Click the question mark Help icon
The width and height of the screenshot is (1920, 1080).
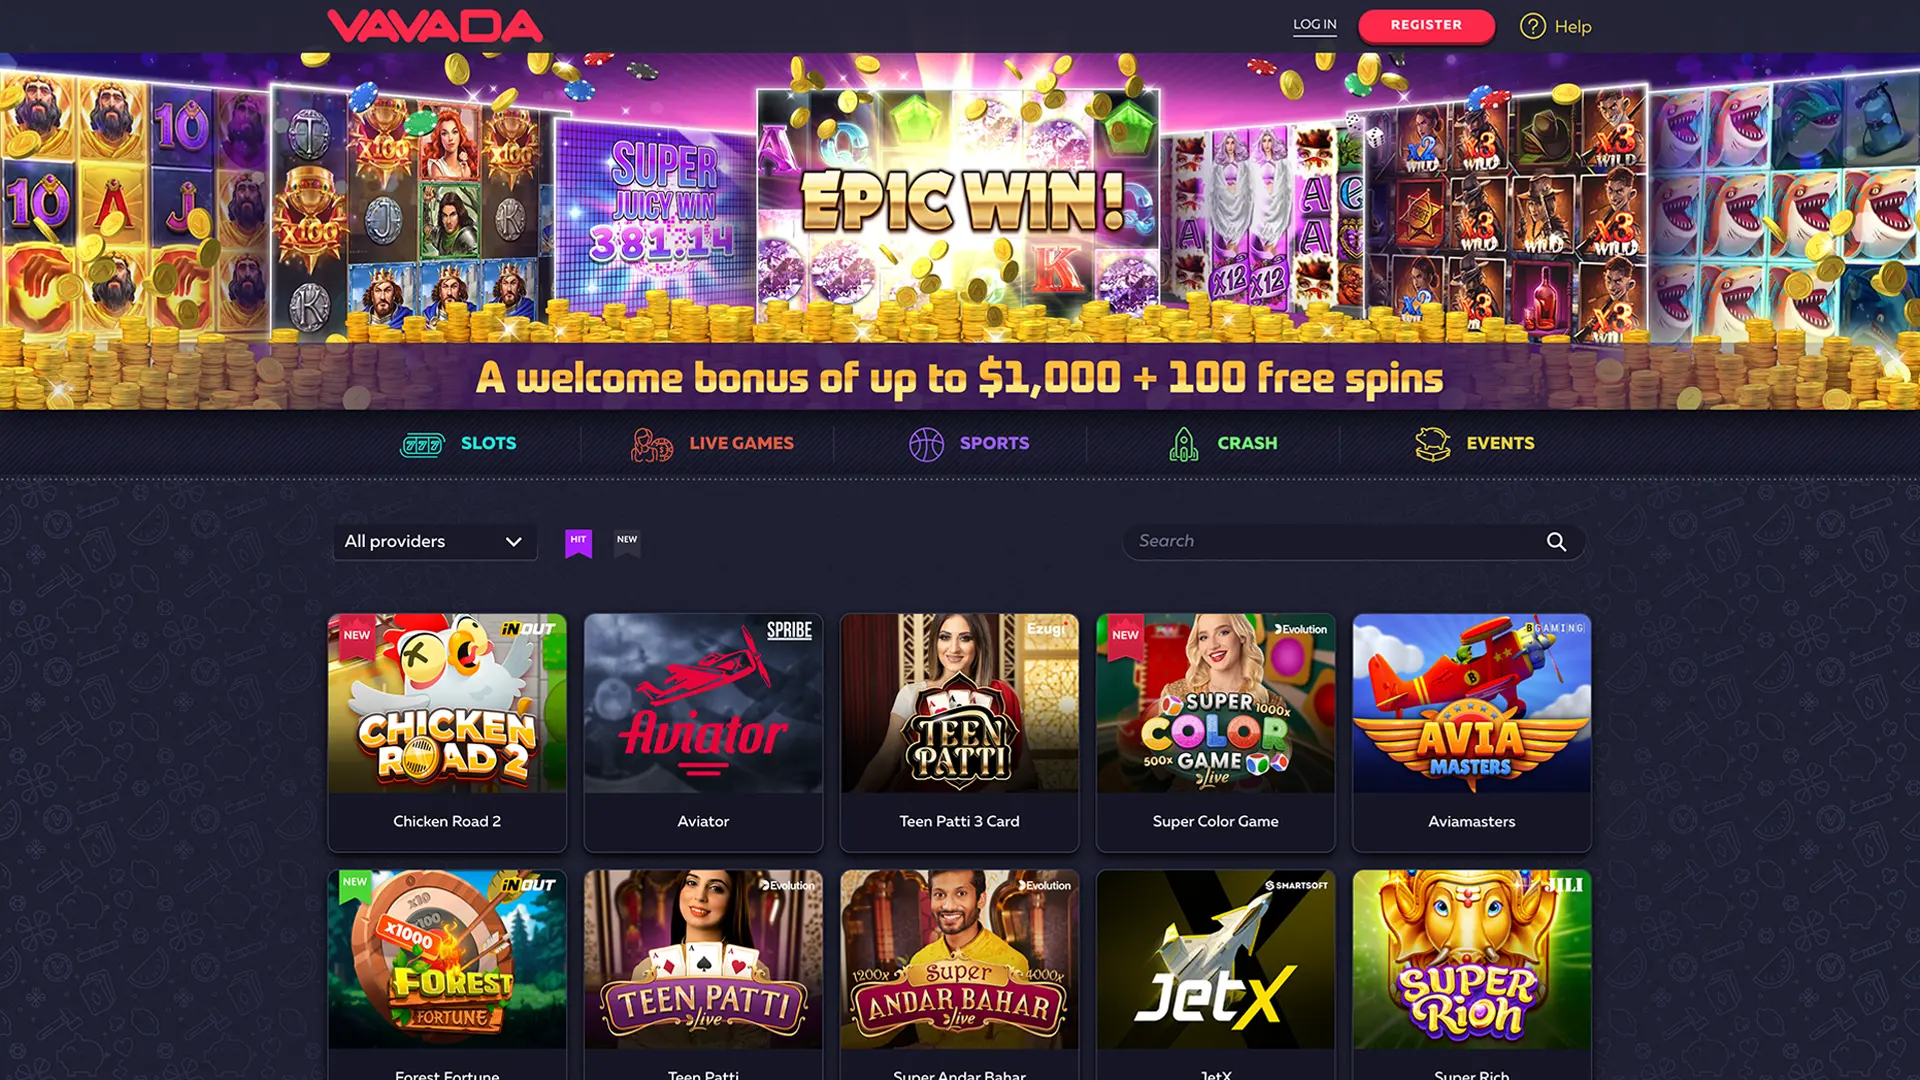point(1532,26)
